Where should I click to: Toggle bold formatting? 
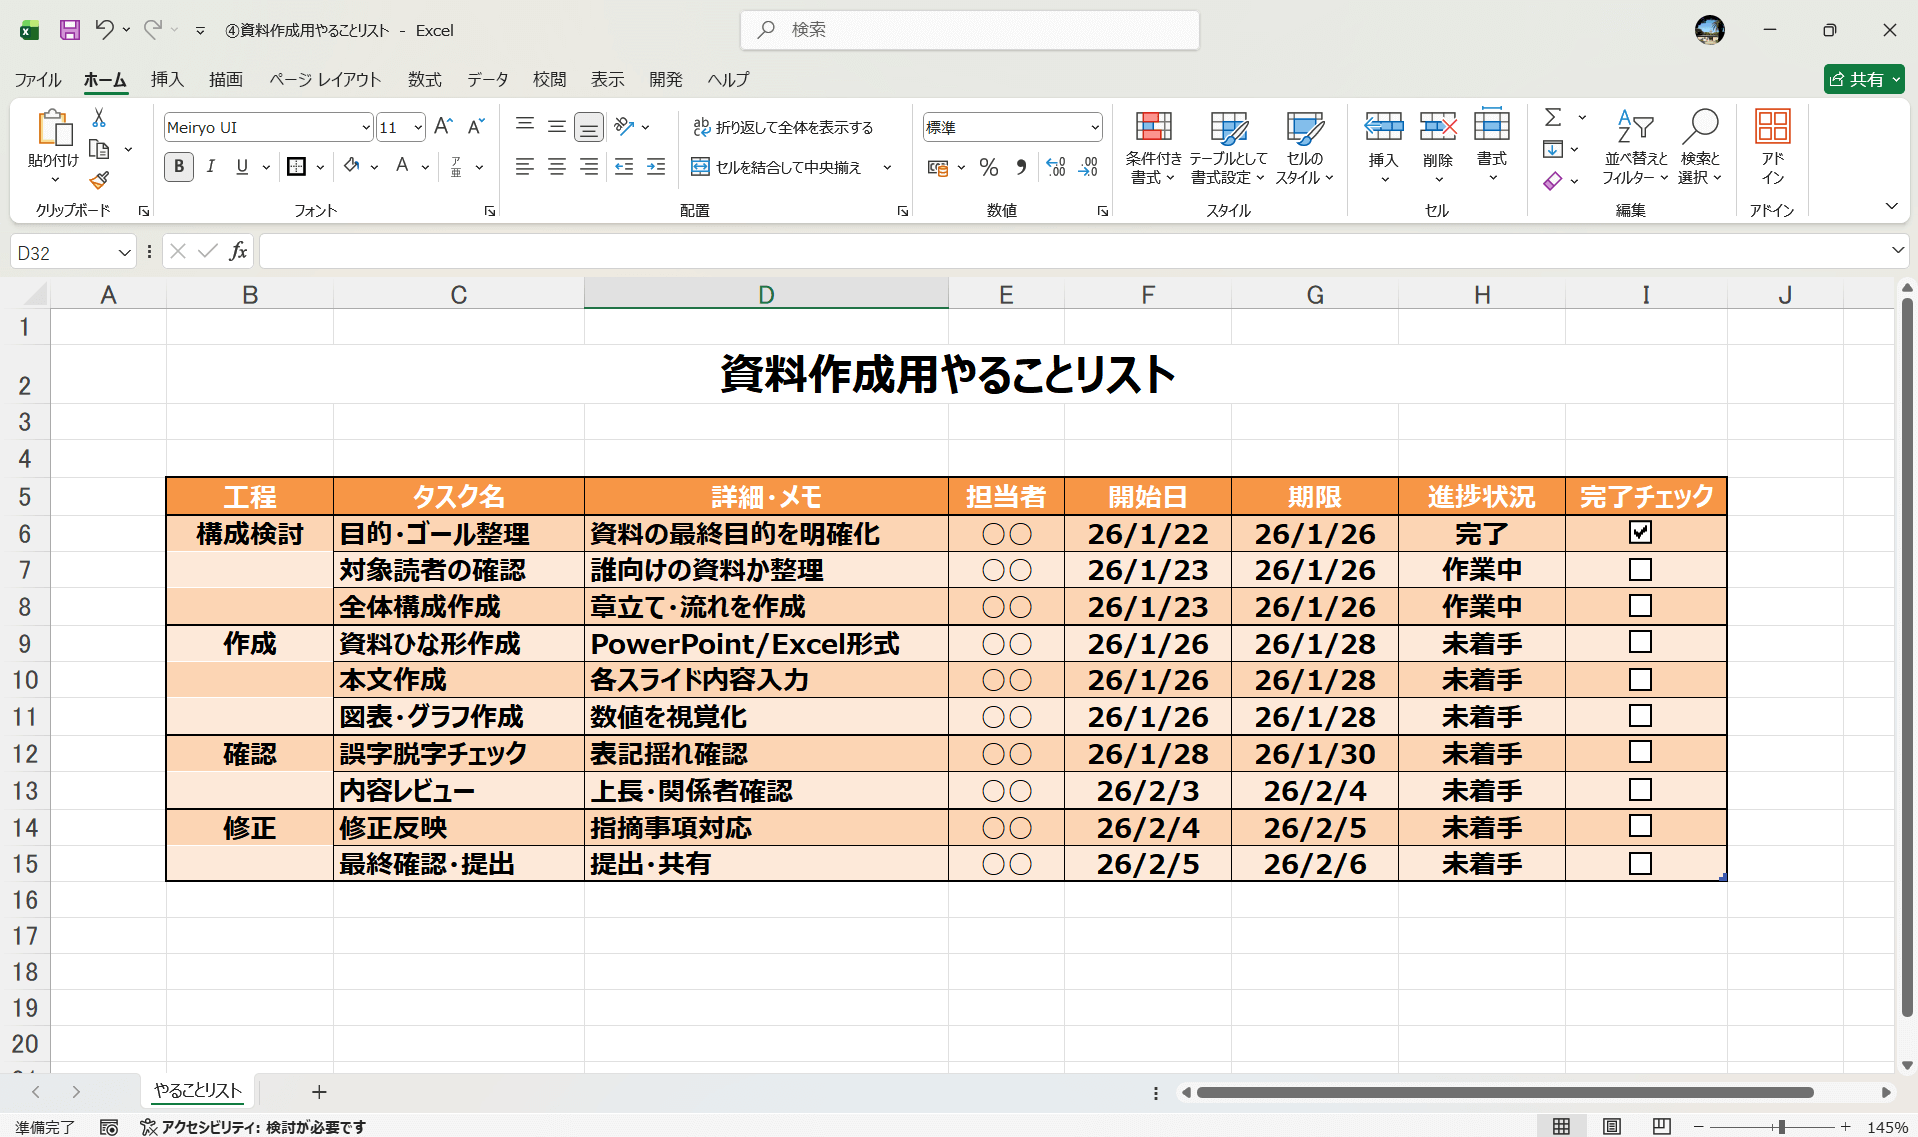pos(178,166)
